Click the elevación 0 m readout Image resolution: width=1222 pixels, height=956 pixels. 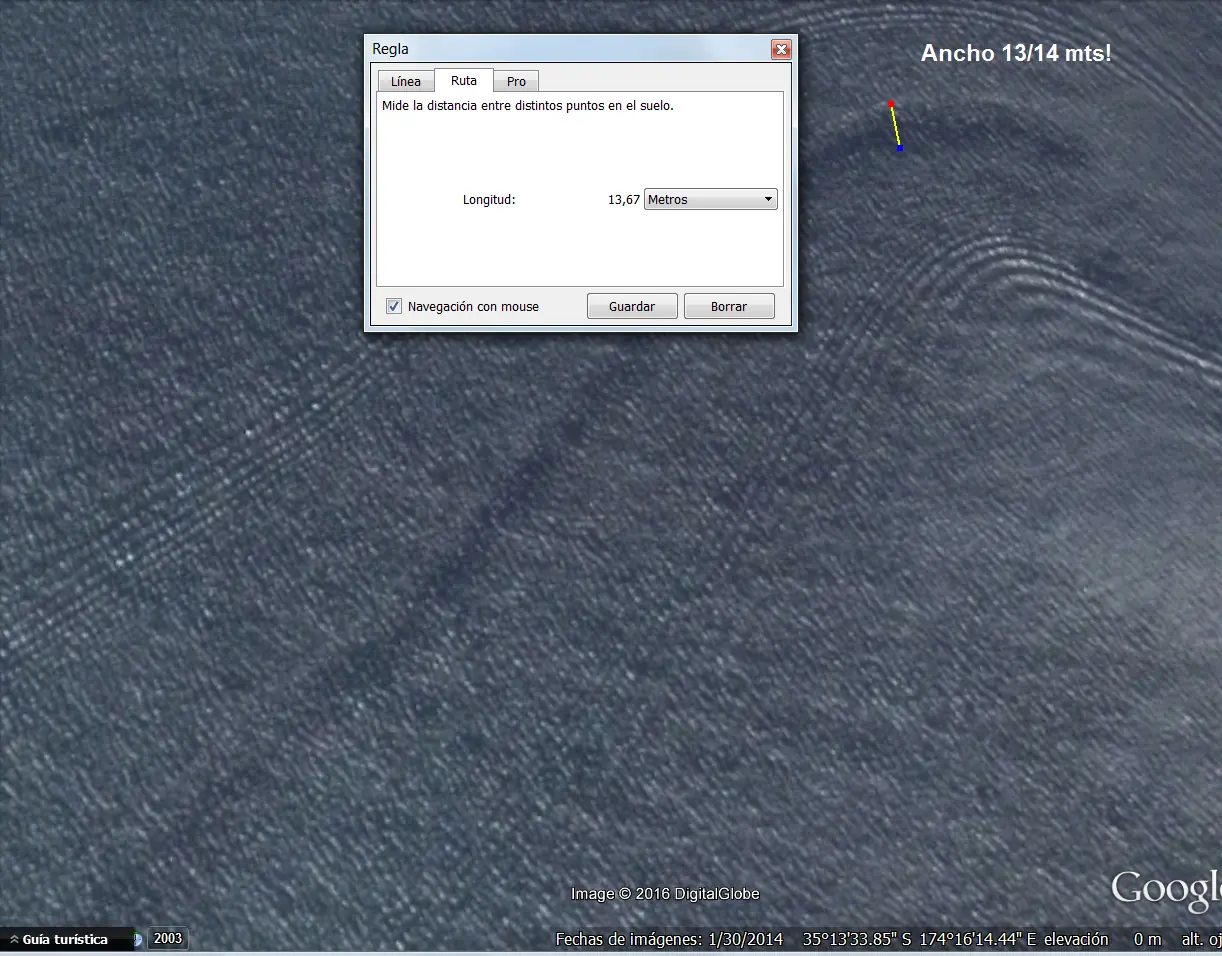tap(1103, 939)
